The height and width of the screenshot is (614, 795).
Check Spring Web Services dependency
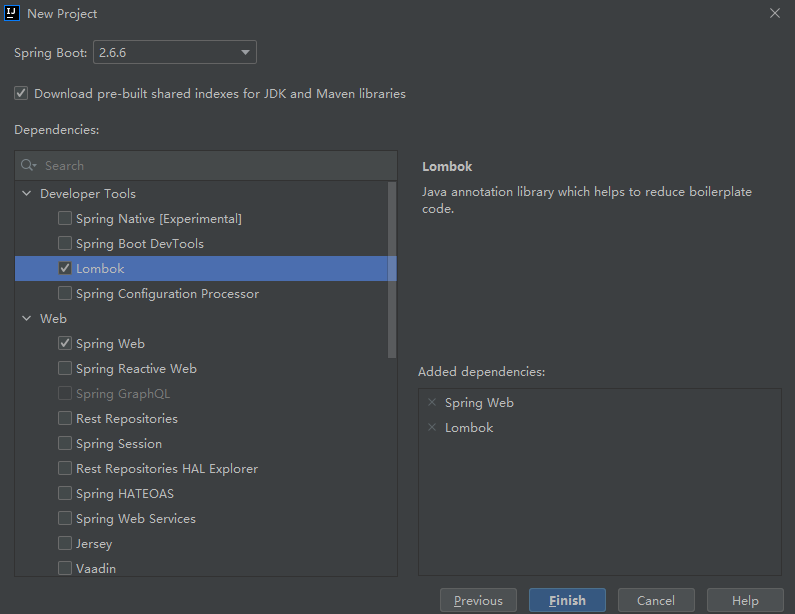coord(65,518)
